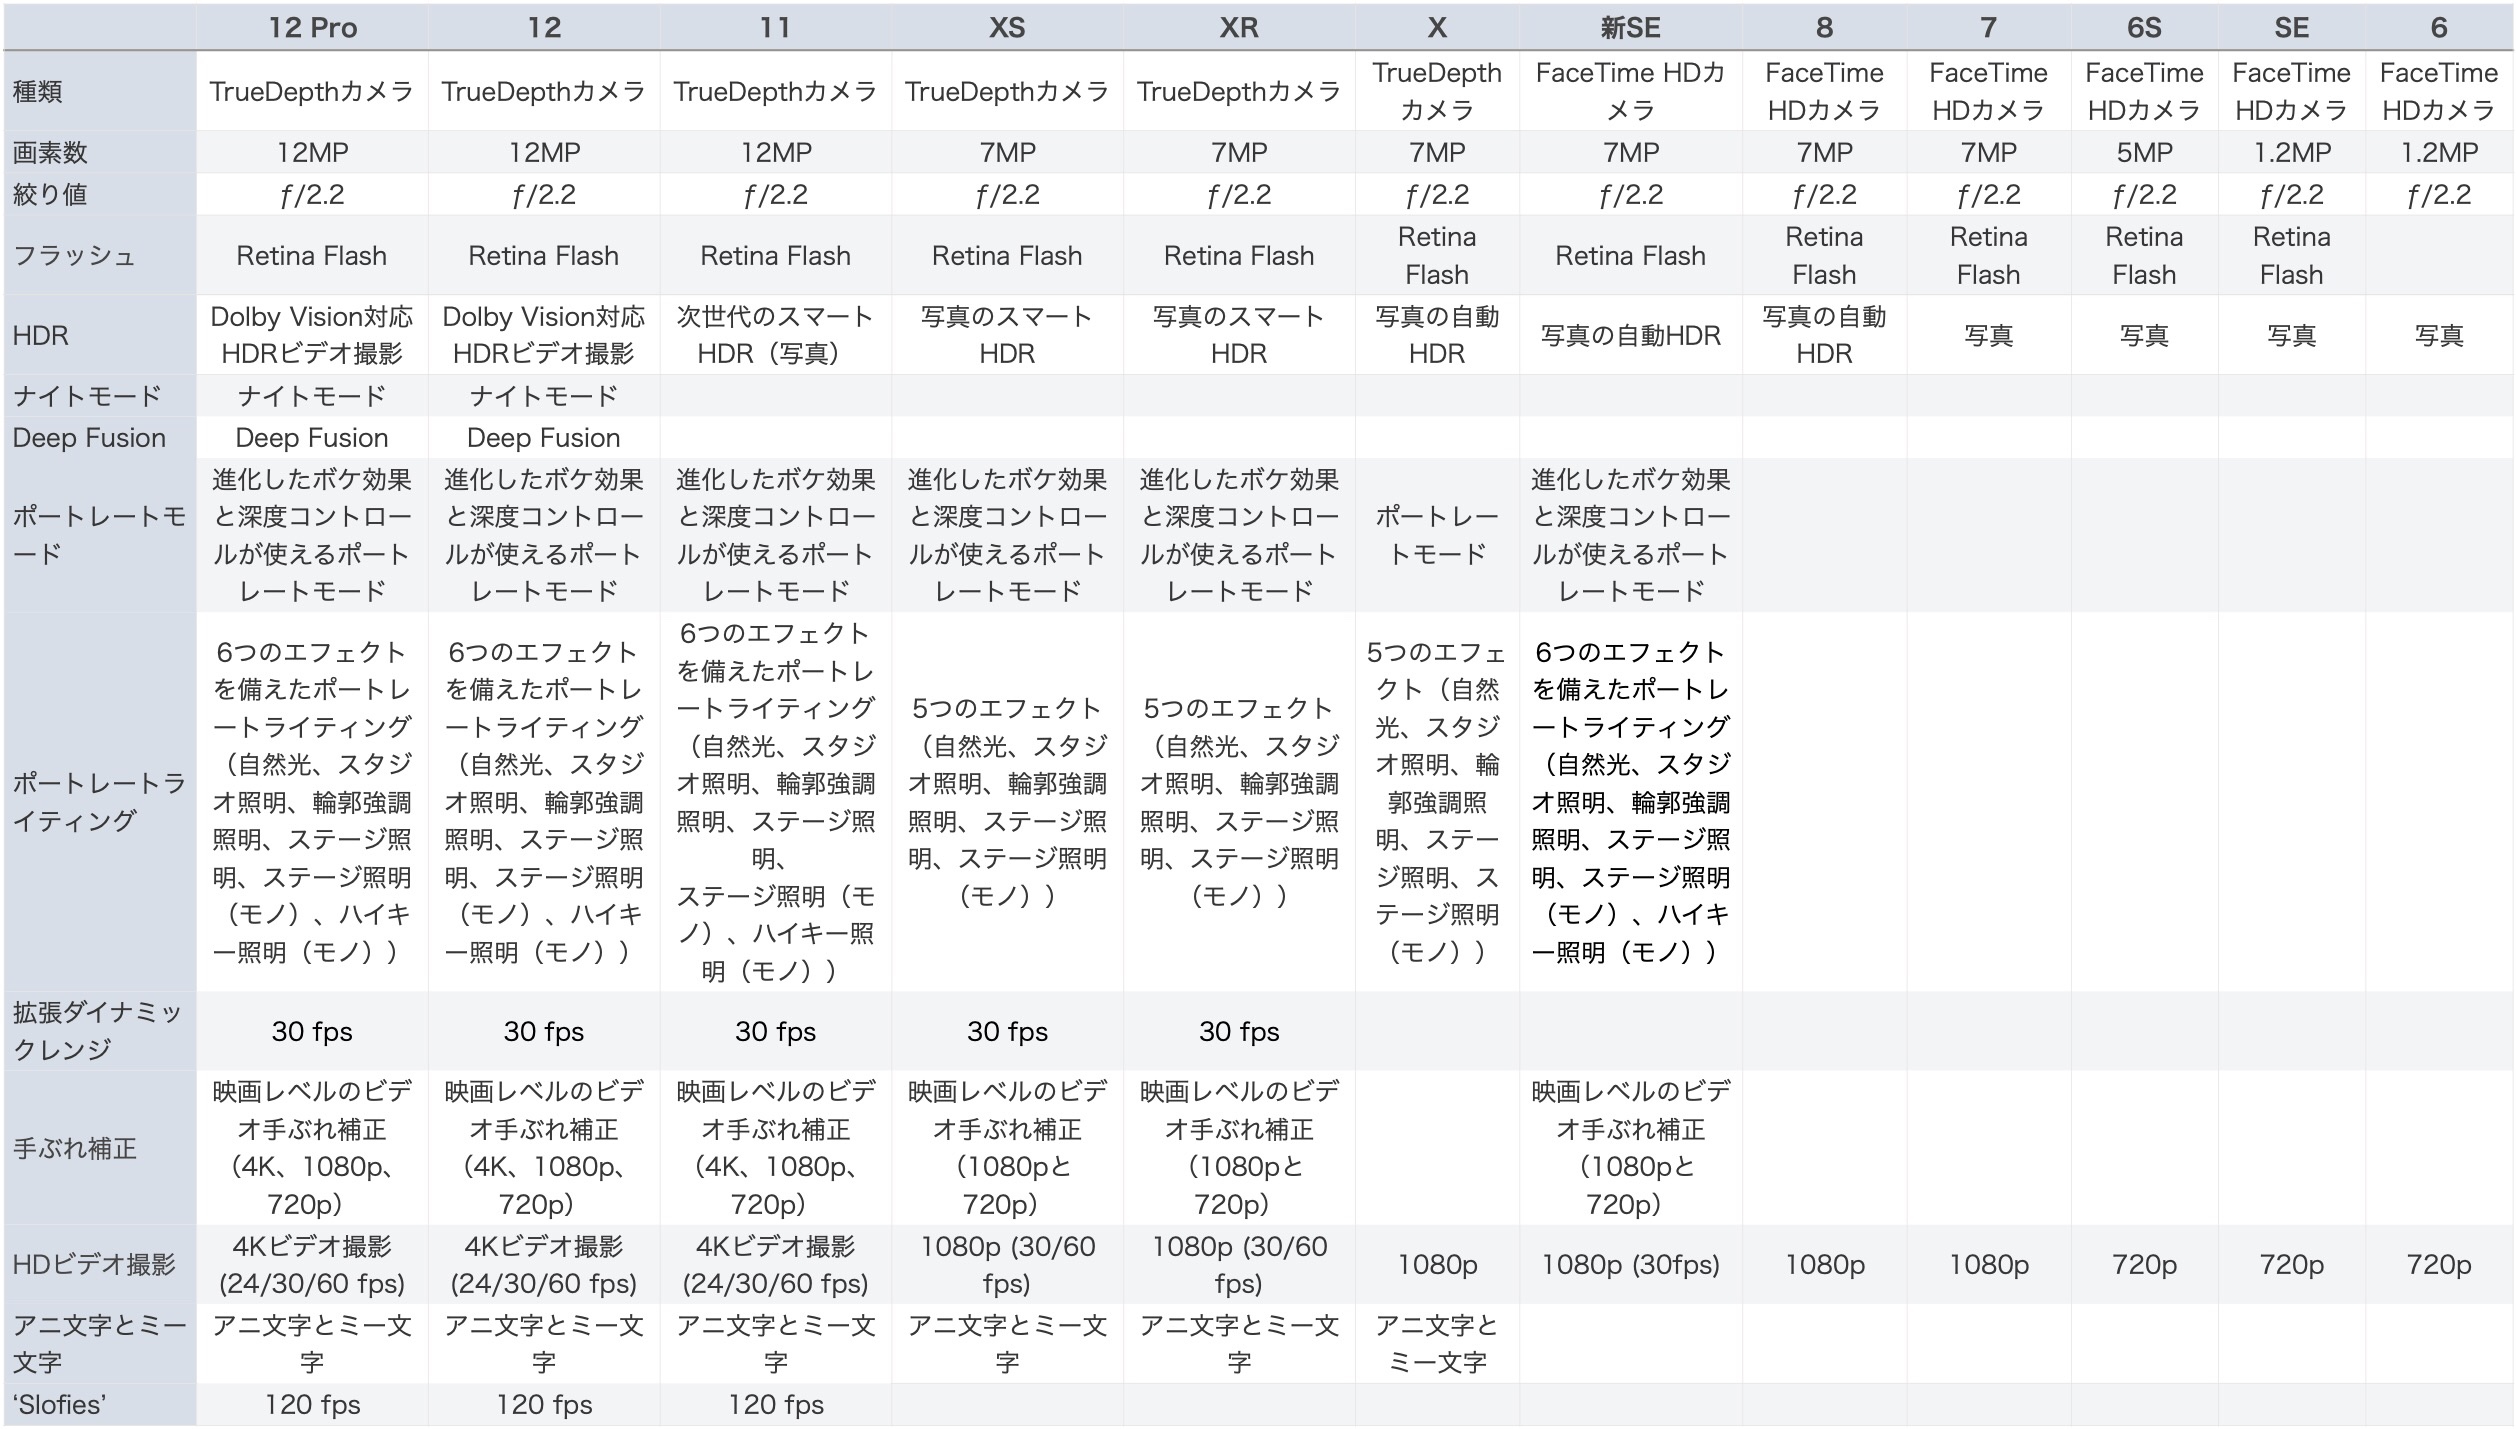Select 120 fps cell in the 12 Pro column
Screen dimensions: 2516x1429
click(x=312, y=1404)
